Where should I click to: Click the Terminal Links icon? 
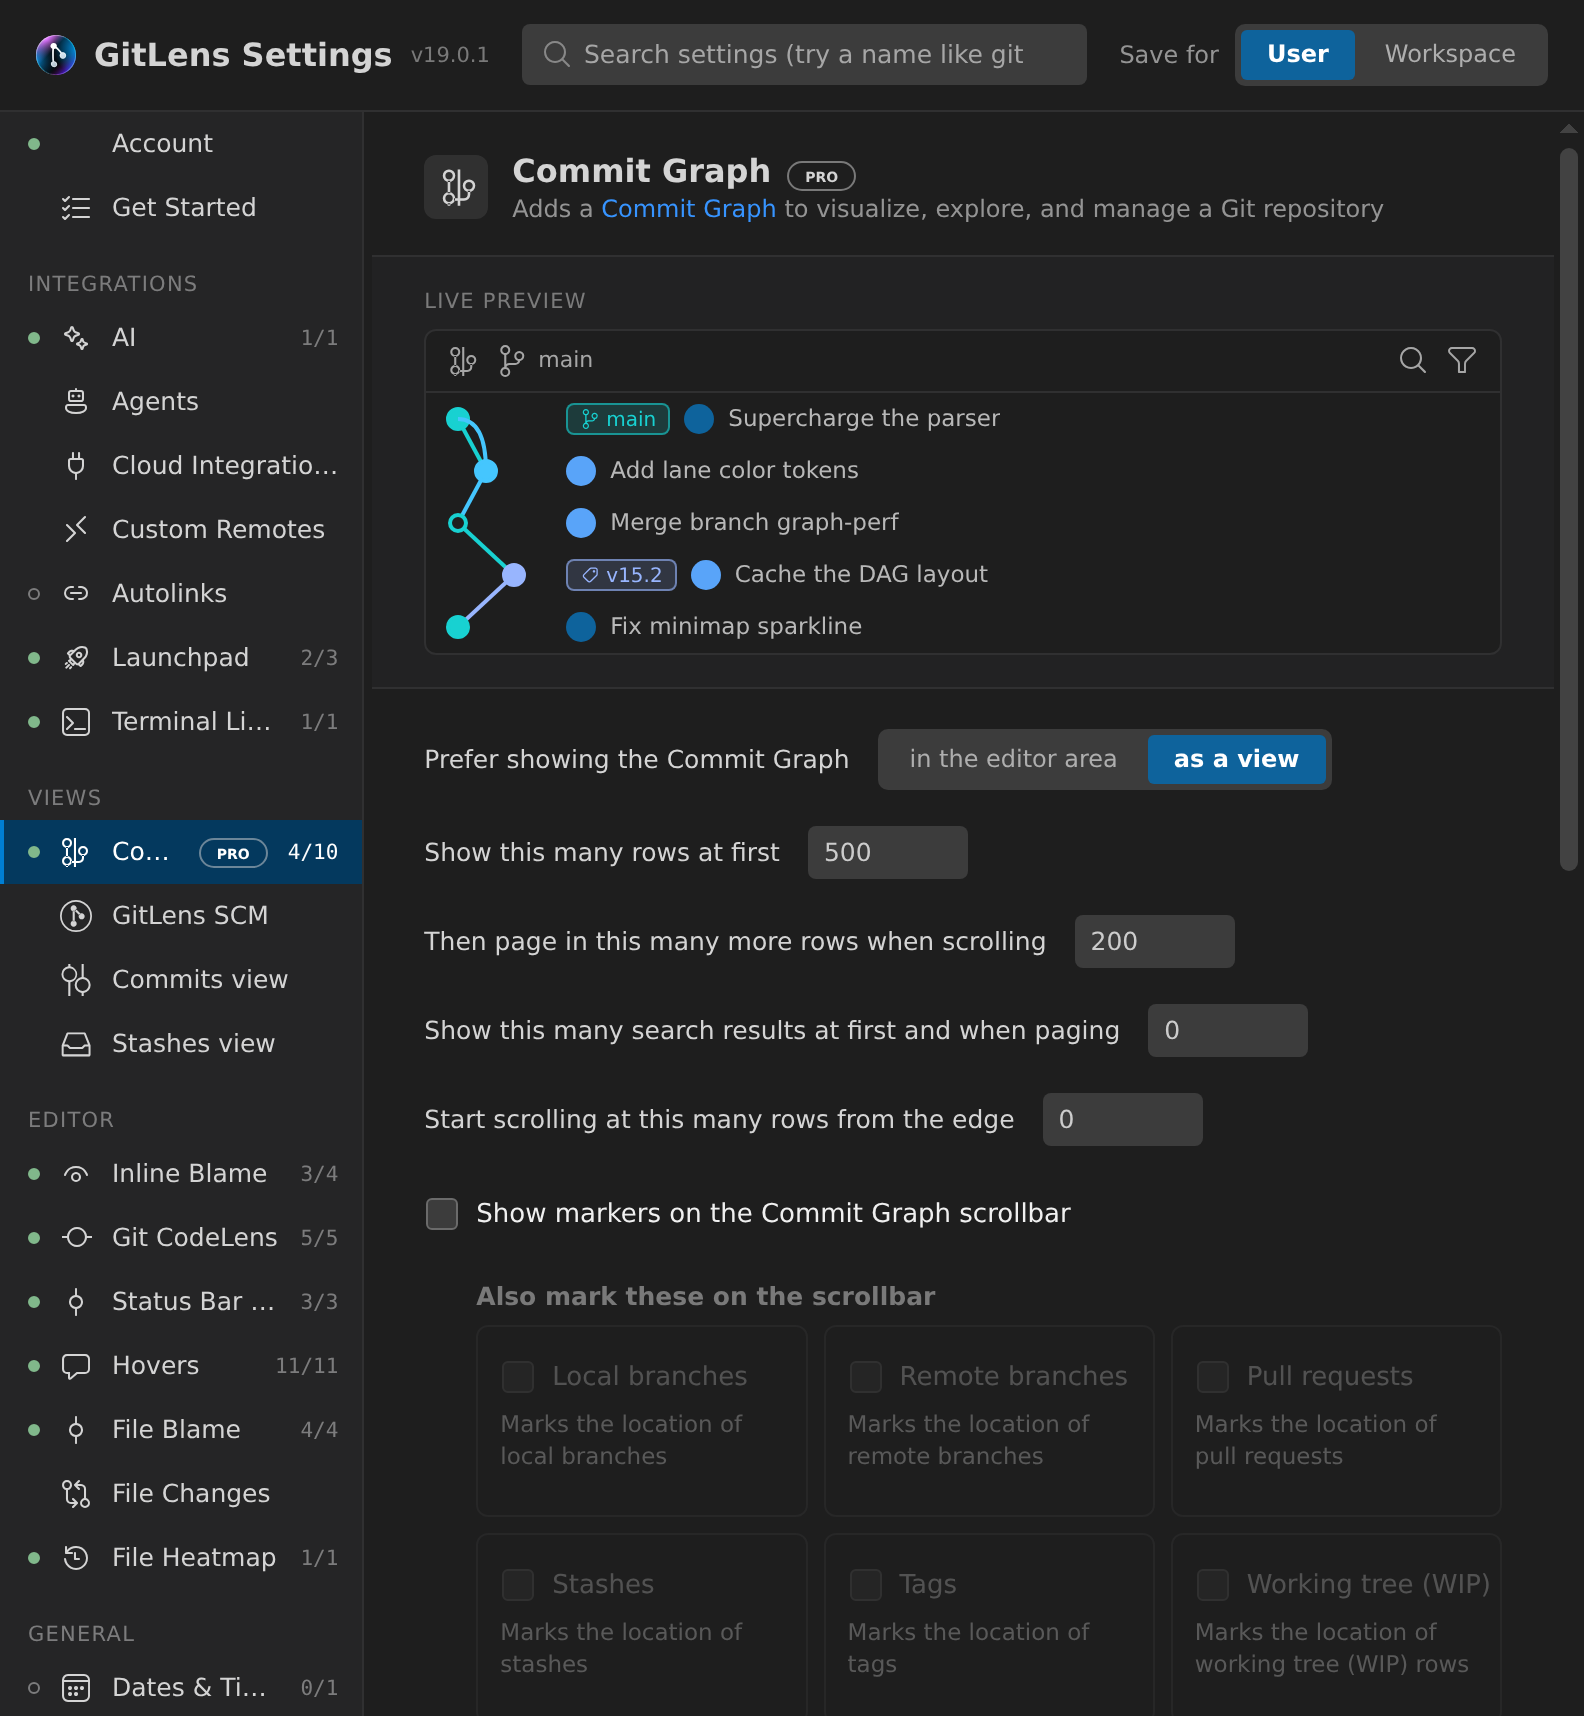coord(76,722)
